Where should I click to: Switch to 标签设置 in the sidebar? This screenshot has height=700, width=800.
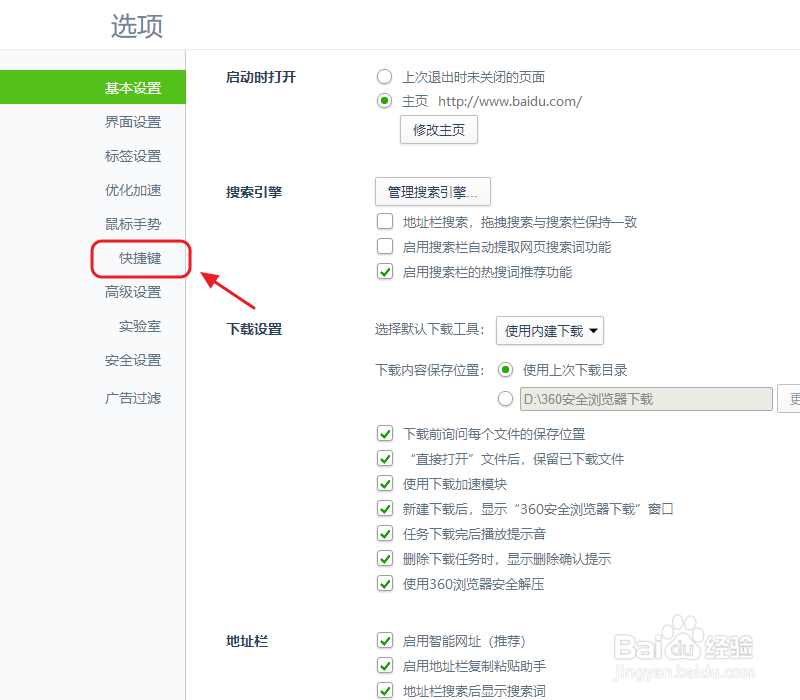pyautogui.click(x=133, y=156)
